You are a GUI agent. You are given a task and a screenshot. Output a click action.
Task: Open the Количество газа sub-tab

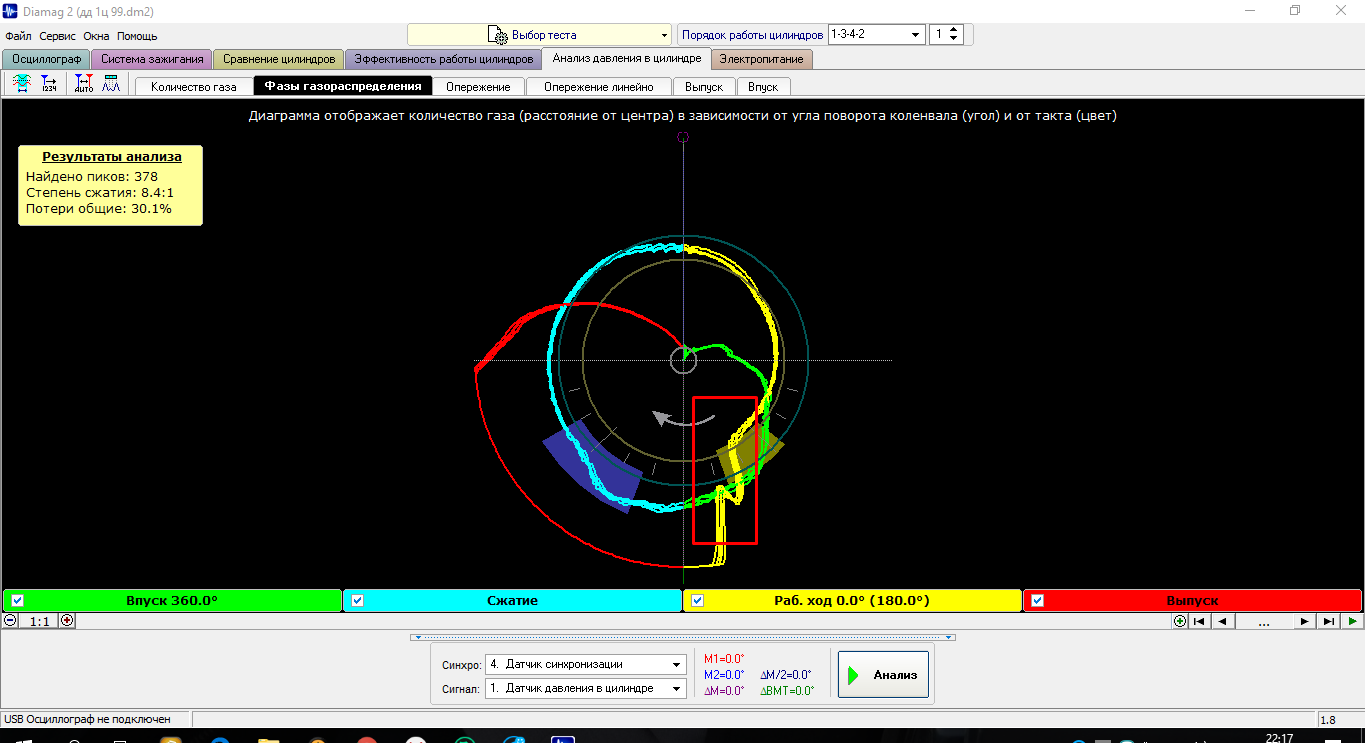(x=194, y=87)
